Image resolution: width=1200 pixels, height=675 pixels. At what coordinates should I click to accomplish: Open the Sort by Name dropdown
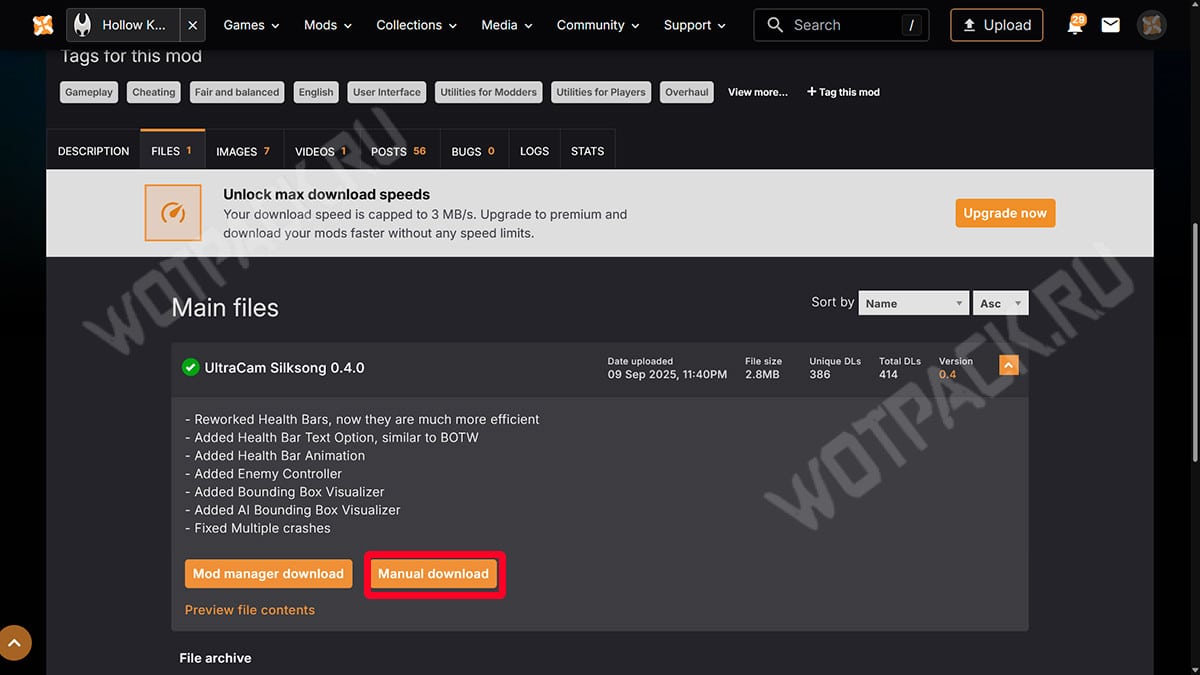coord(915,303)
